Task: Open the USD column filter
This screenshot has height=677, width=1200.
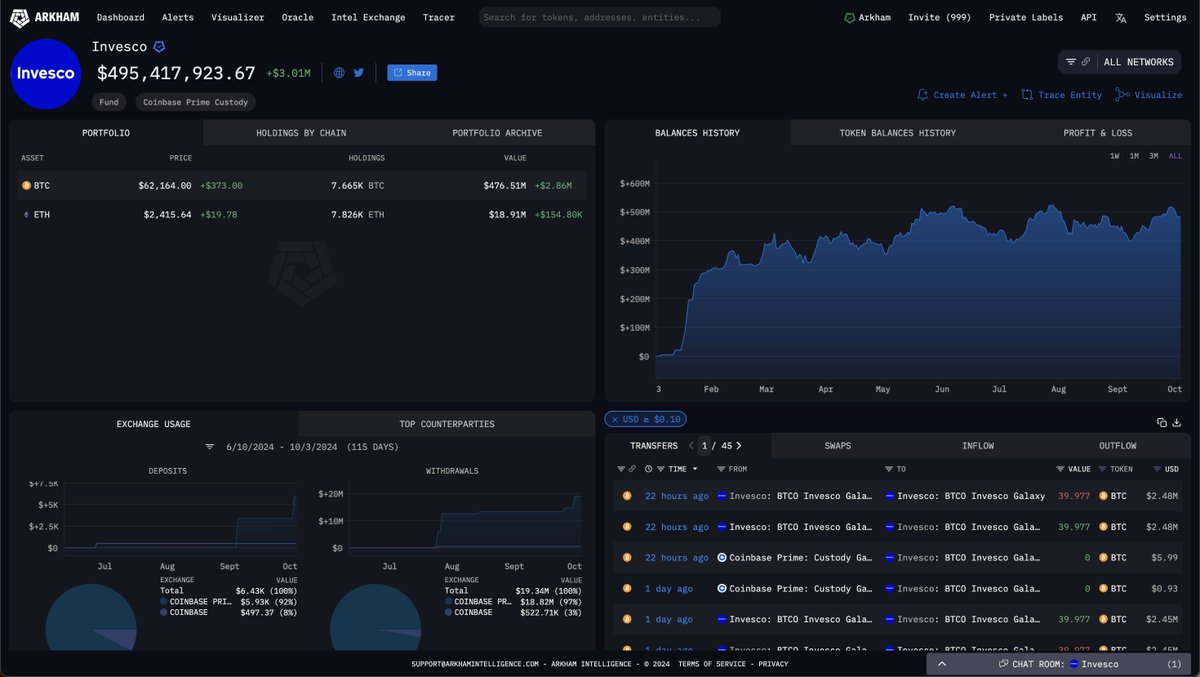Action: click(1155, 469)
